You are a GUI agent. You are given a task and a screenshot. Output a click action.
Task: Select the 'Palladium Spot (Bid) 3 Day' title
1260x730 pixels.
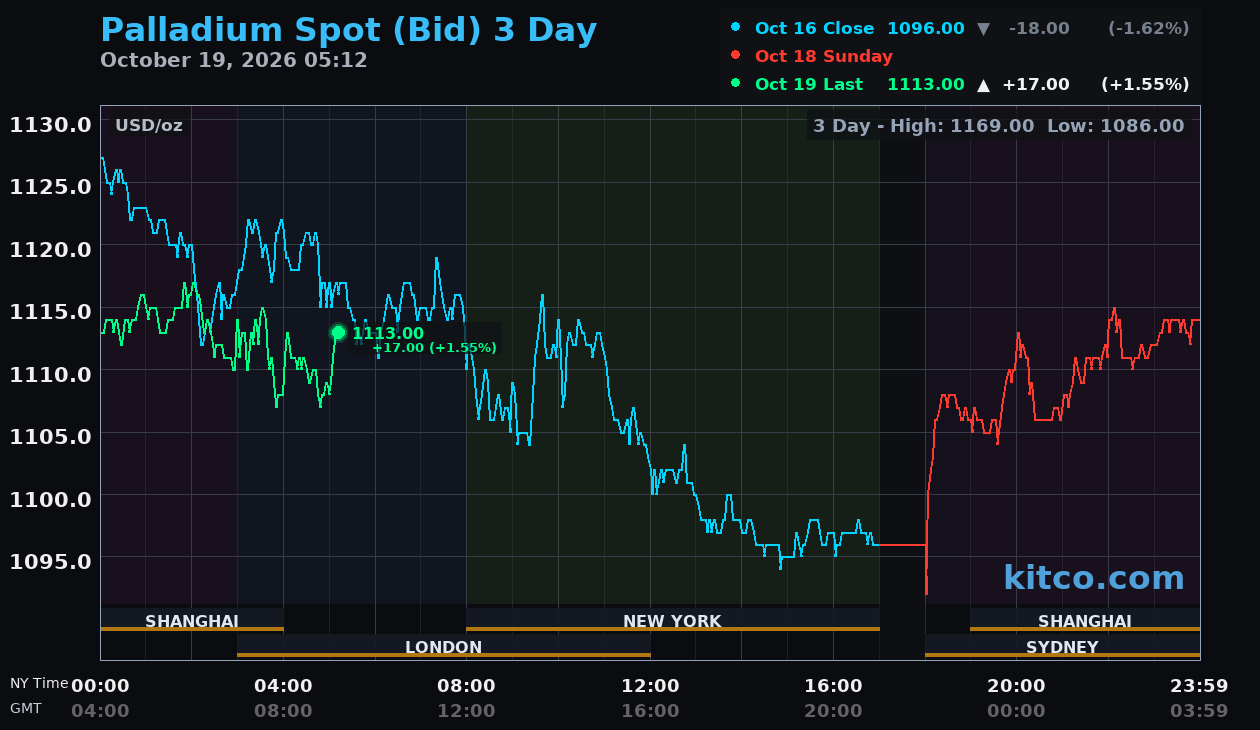click(349, 30)
